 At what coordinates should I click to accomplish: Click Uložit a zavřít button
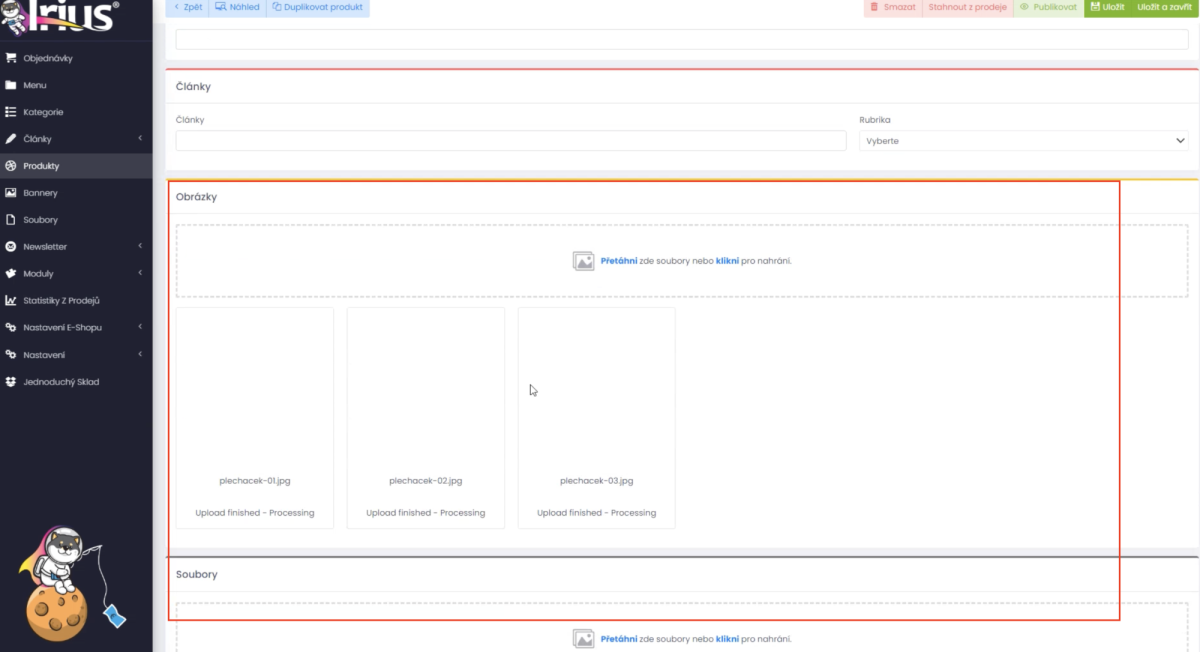tap(1164, 7)
